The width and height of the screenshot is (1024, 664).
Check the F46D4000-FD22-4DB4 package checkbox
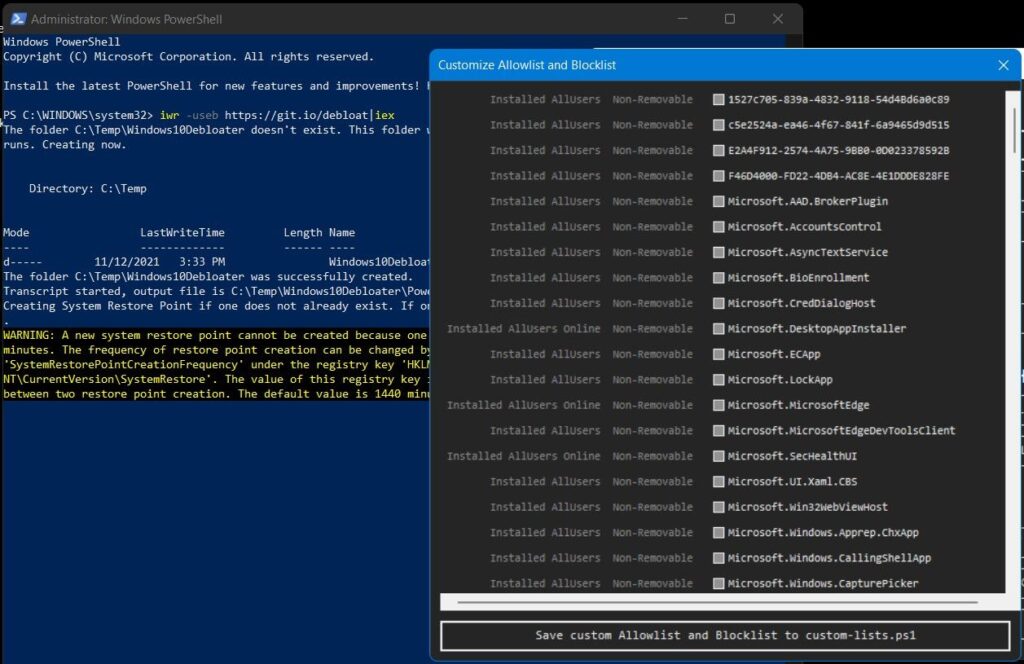pyautogui.click(x=718, y=176)
